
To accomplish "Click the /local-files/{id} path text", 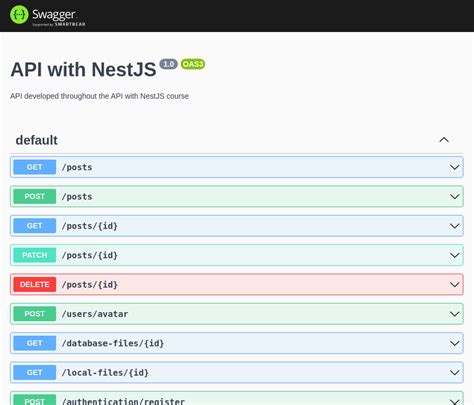I will tap(105, 373).
